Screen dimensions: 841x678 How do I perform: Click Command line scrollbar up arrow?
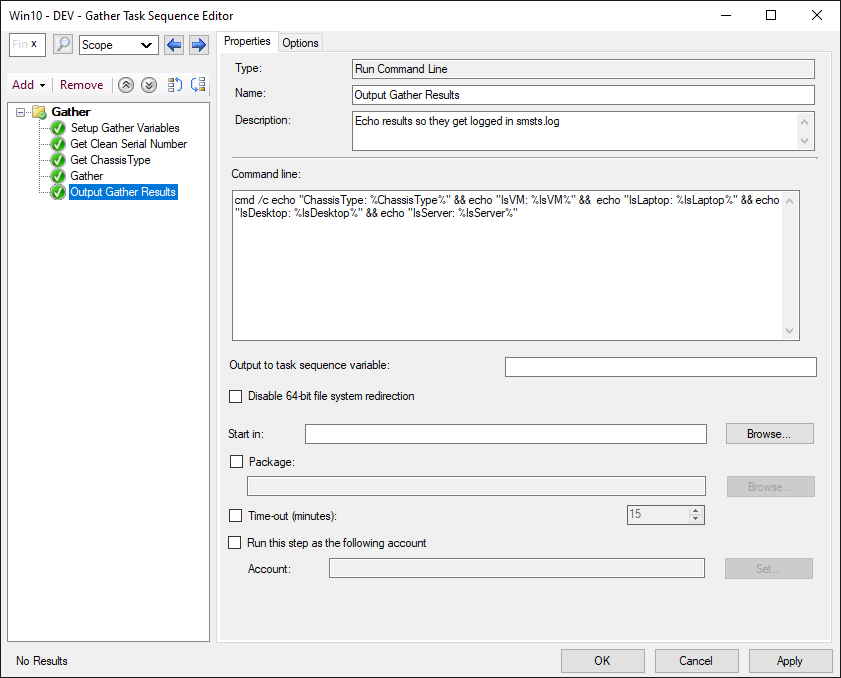(x=790, y=201)
